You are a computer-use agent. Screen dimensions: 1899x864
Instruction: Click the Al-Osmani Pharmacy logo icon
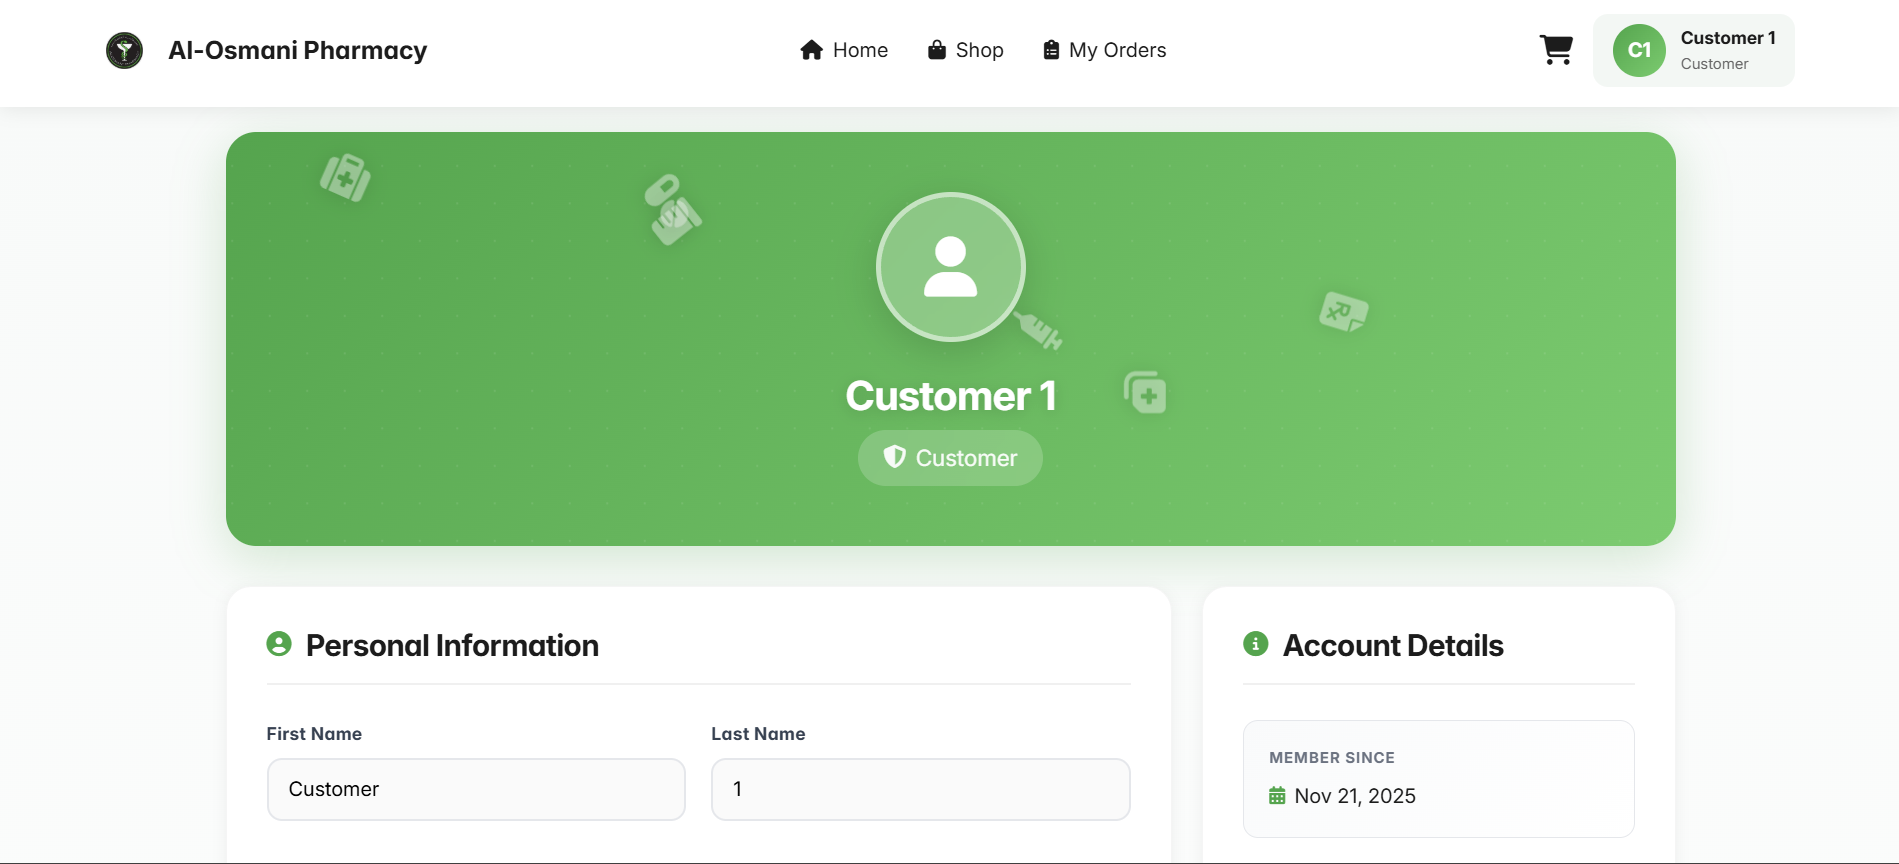(x=125, y=50)
